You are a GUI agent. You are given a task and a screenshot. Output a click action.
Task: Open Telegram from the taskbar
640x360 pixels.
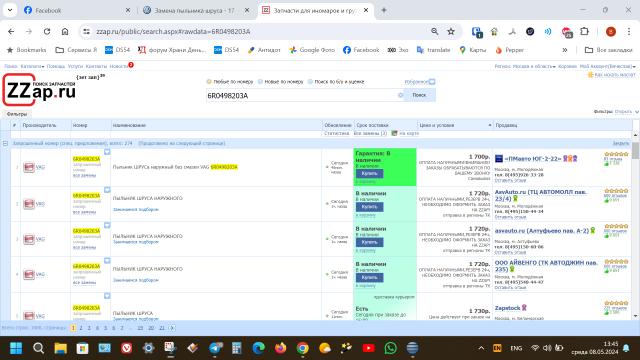click(x=215, y=348)
